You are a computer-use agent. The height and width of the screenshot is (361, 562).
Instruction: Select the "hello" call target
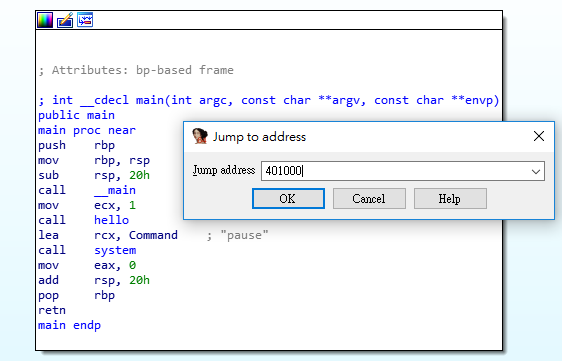(x=111, y=220)
